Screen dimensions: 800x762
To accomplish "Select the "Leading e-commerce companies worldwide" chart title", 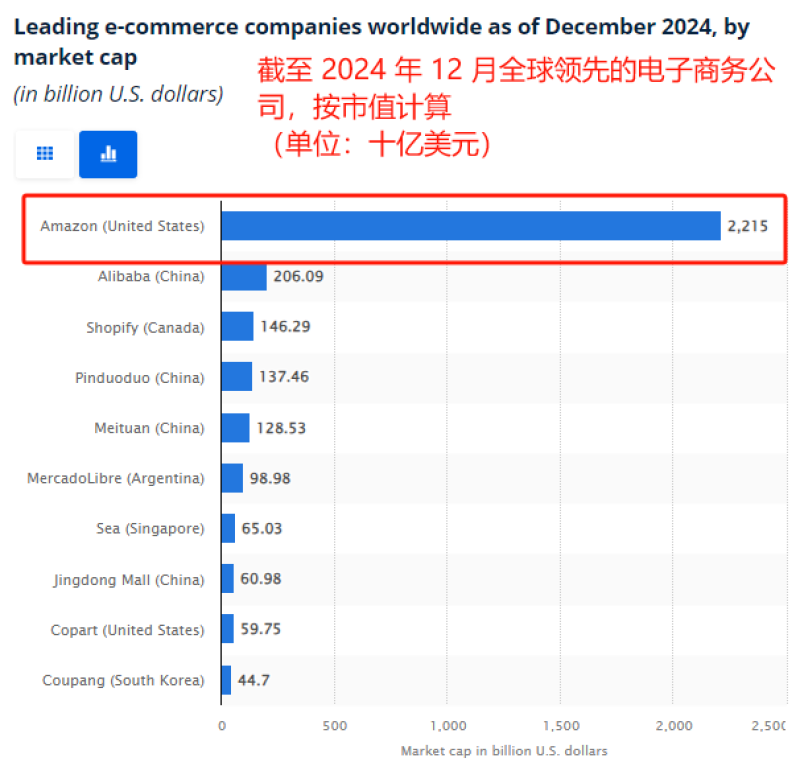I will click(382, 42).
